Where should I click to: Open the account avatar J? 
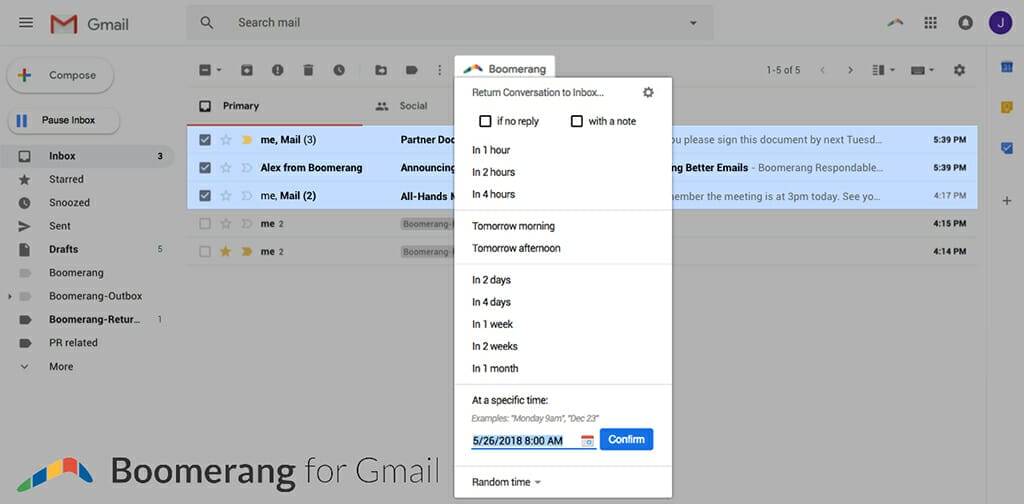pos(1000,23)
